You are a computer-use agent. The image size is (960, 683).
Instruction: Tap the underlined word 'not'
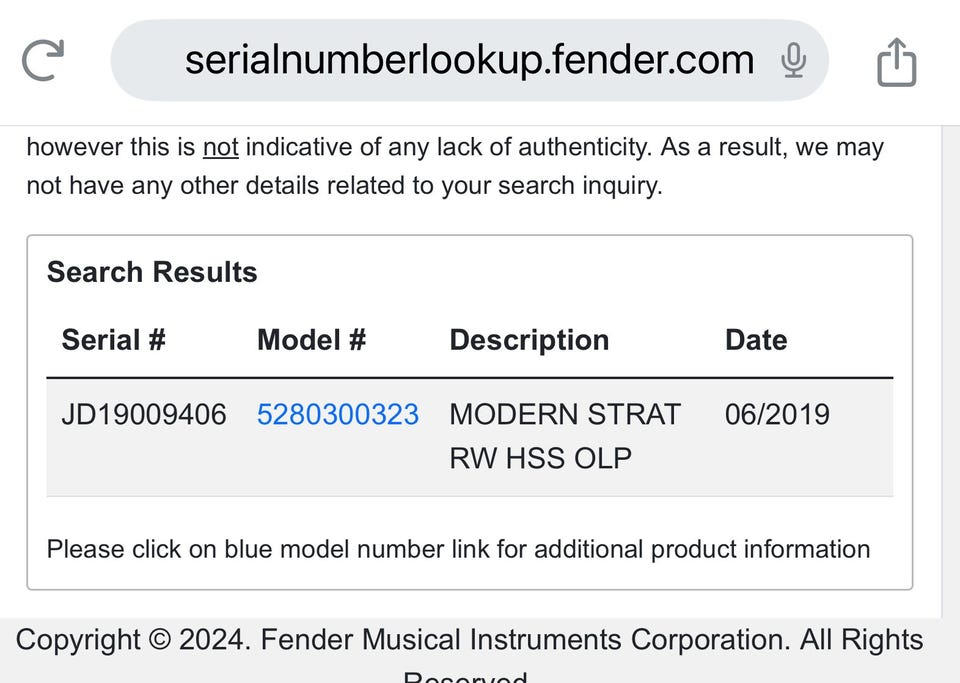220,148
